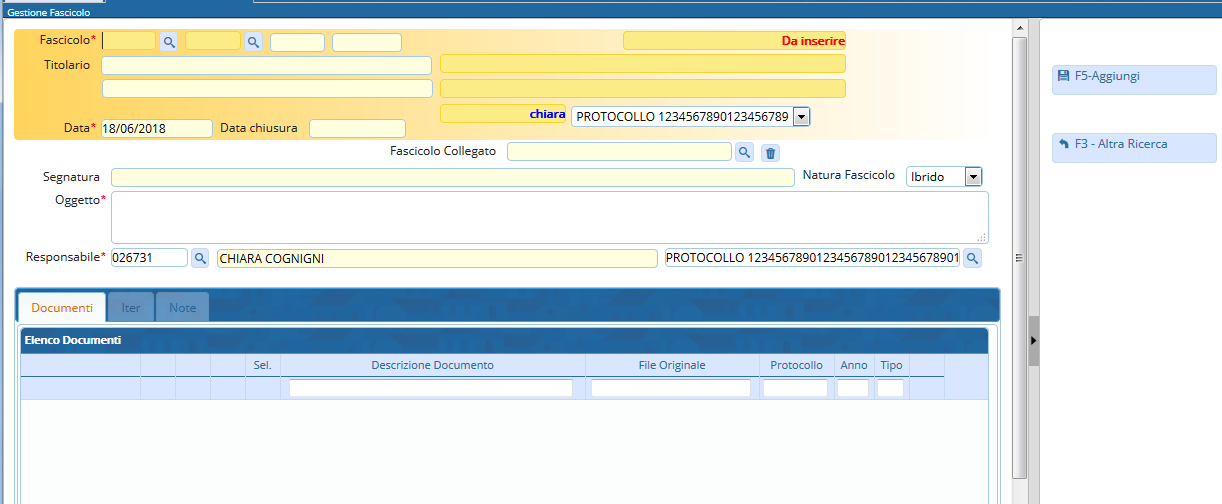
Task: Collapse right side panel with arrow handle
Action: [1034, 340]
